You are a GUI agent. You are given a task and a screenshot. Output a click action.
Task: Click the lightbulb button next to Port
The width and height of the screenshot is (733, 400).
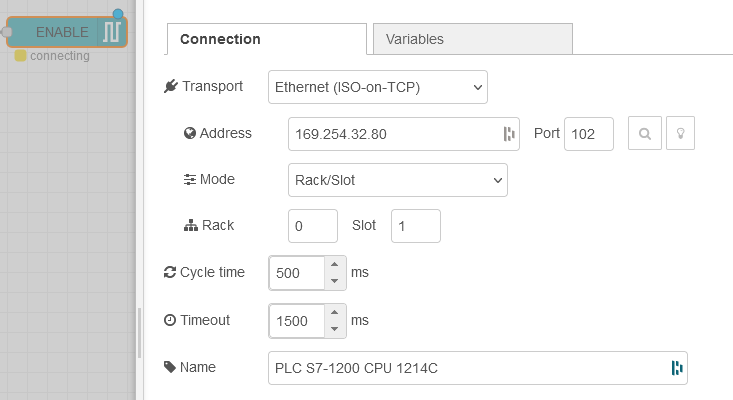[x=680, y=134]
